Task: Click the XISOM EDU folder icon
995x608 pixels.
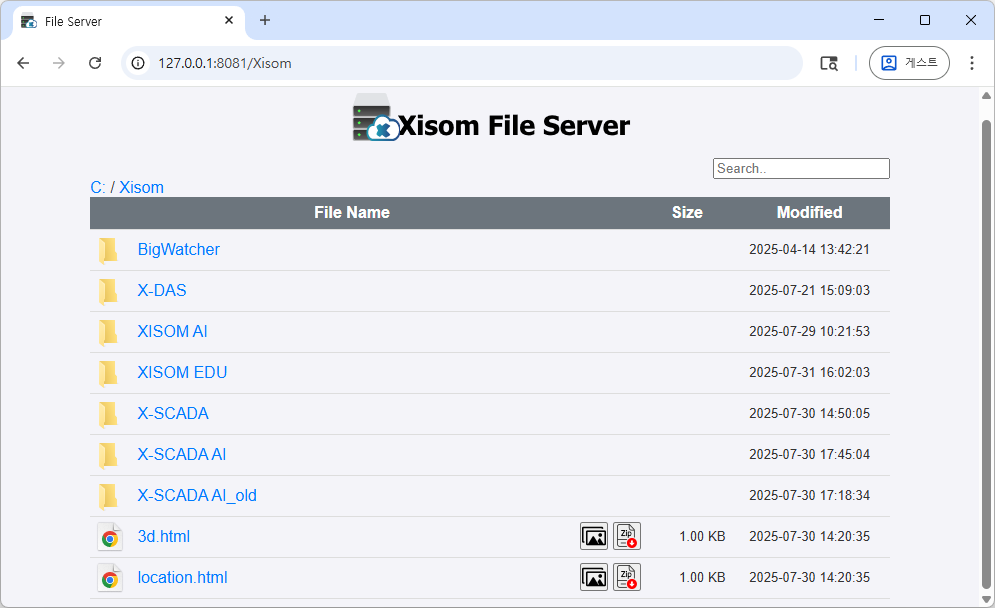Action: pos(109,373)
